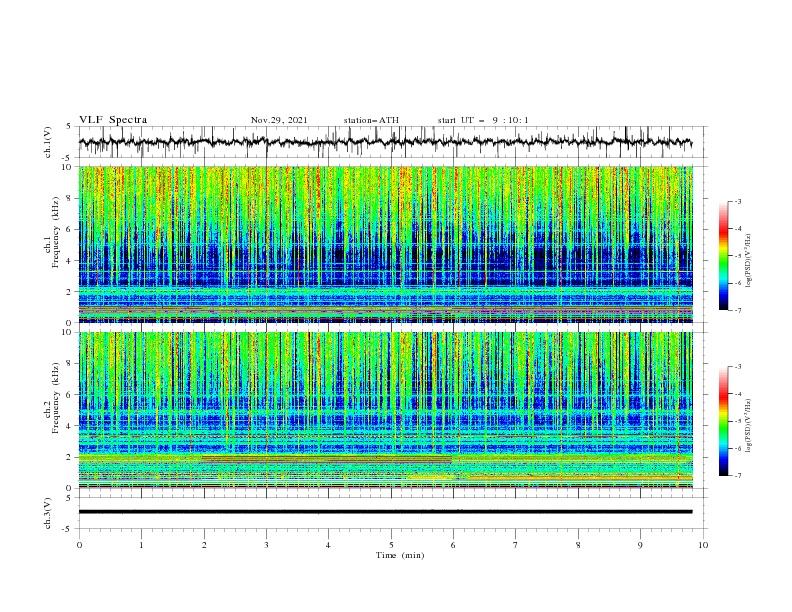
Task: Click the '5' tick on ch.3(V) axis
Action: (x=69, y=497)
